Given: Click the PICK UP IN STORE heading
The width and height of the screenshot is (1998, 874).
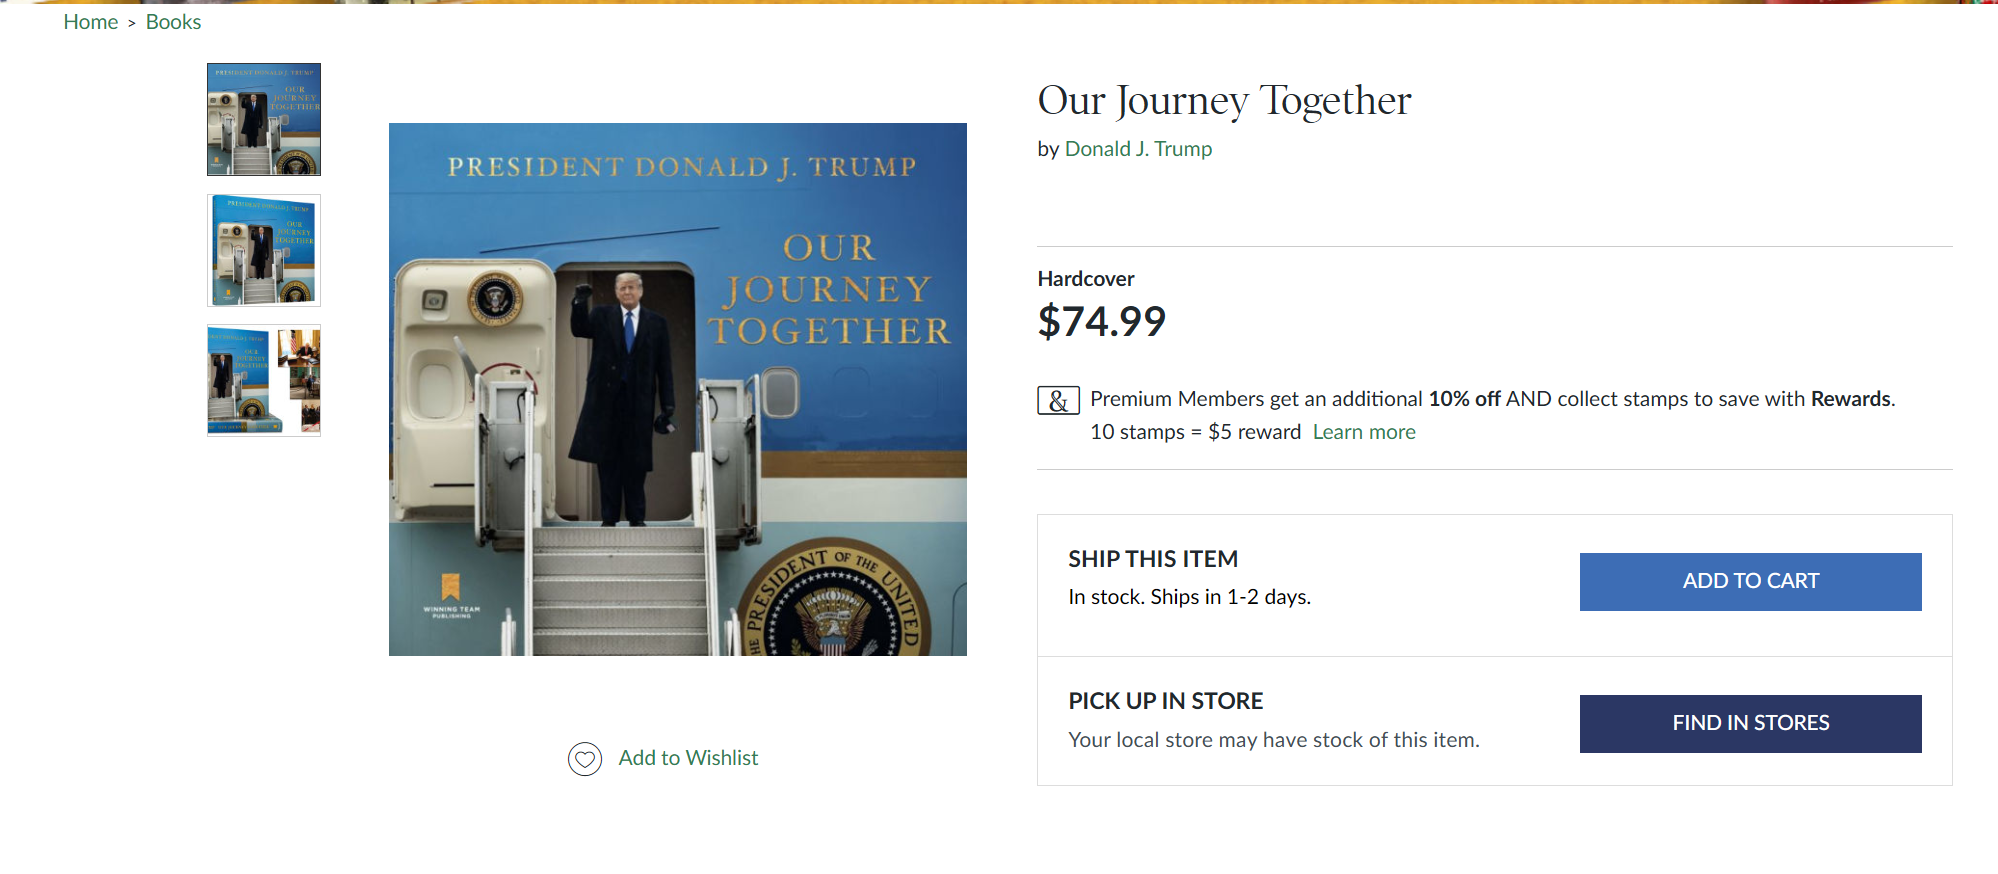Looking at the screenshot, I should pos(1165,701).
